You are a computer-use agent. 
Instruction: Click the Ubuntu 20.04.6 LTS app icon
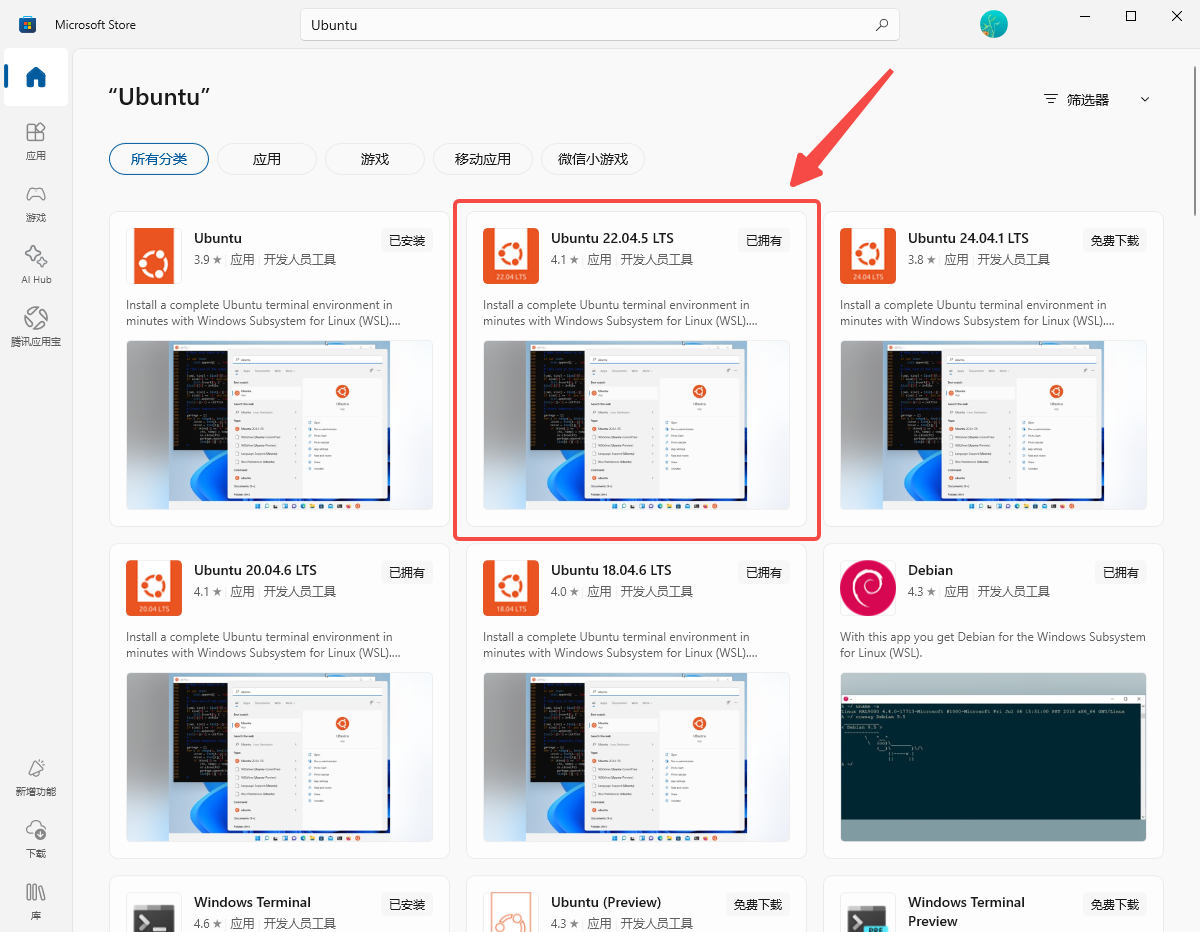tap(154, 588)
